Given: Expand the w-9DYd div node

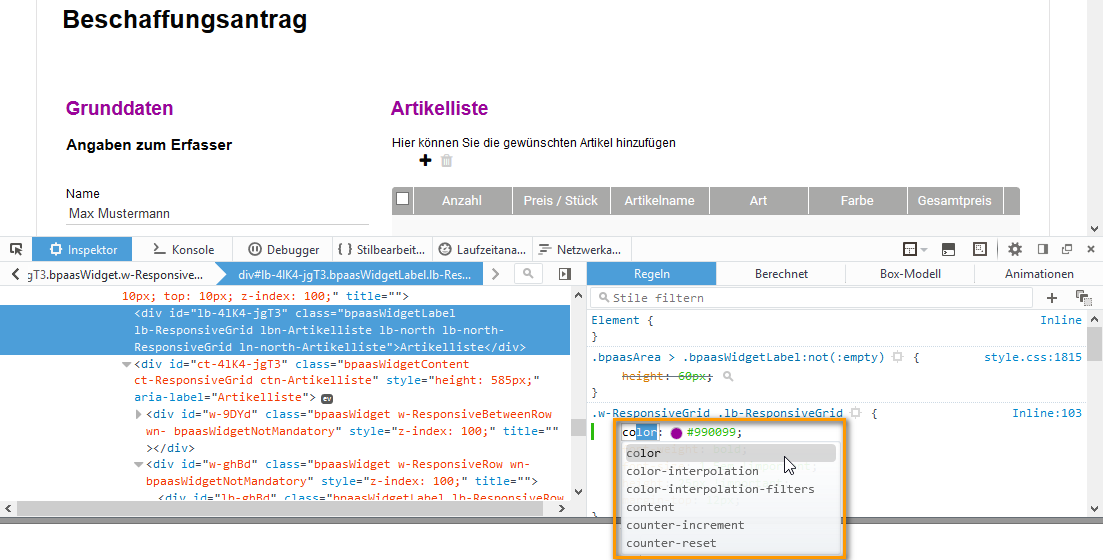Looking at the screenshot, I should point(139,414).
